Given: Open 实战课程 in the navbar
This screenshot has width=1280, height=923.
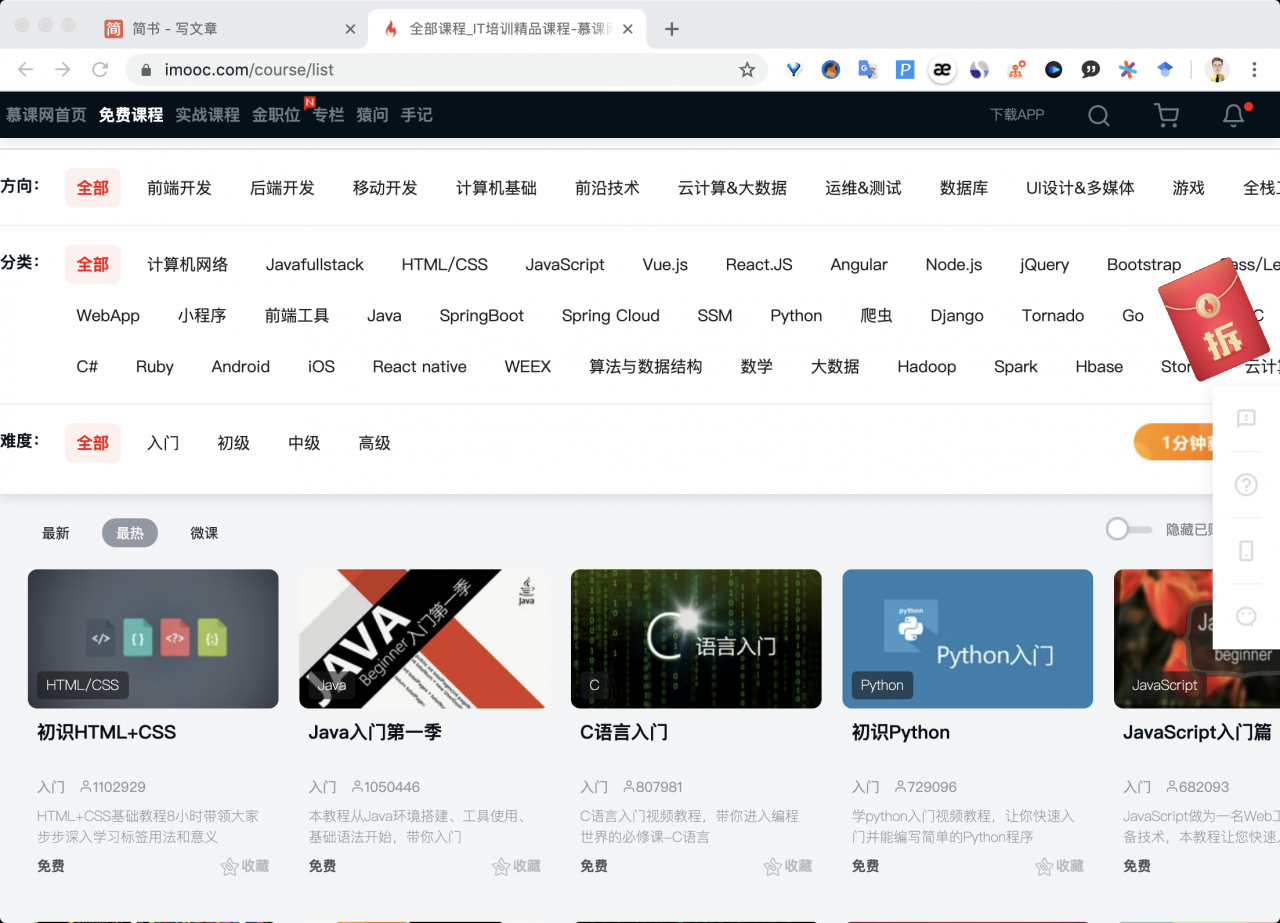Looking at the screenshot, I should click(x=208, y=115).
